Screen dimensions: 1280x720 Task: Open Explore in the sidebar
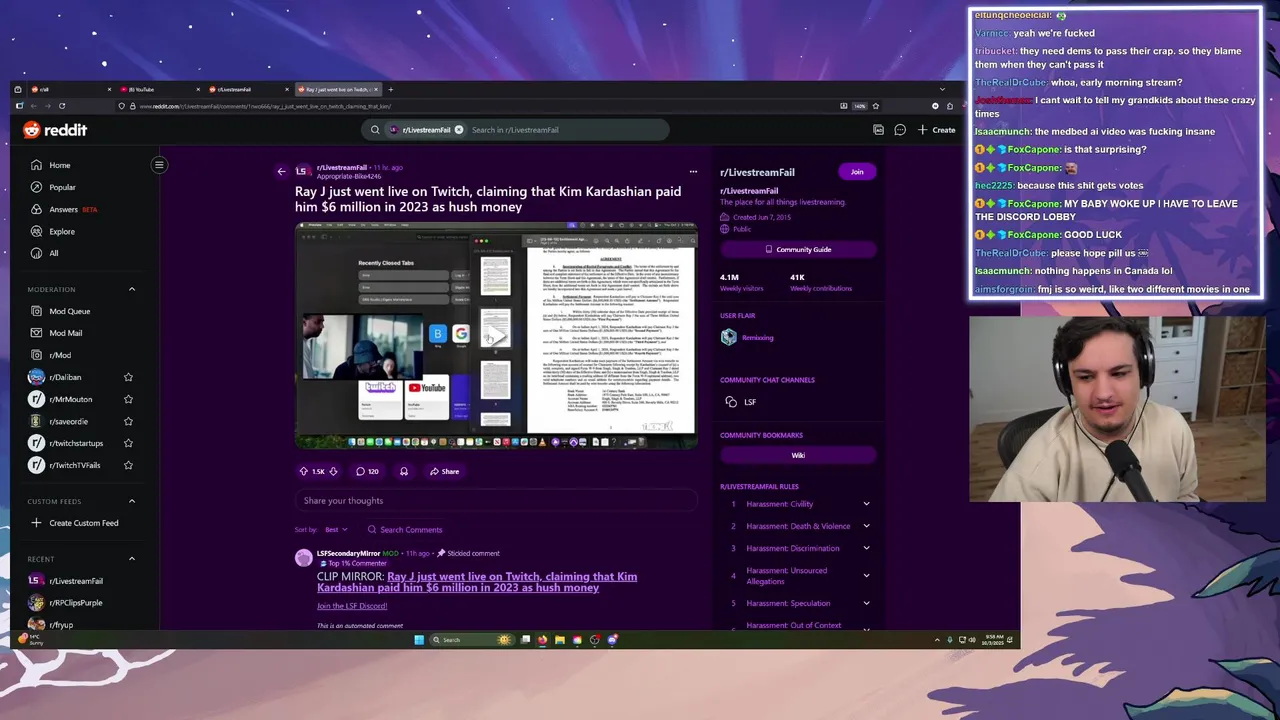click(52, 231)
